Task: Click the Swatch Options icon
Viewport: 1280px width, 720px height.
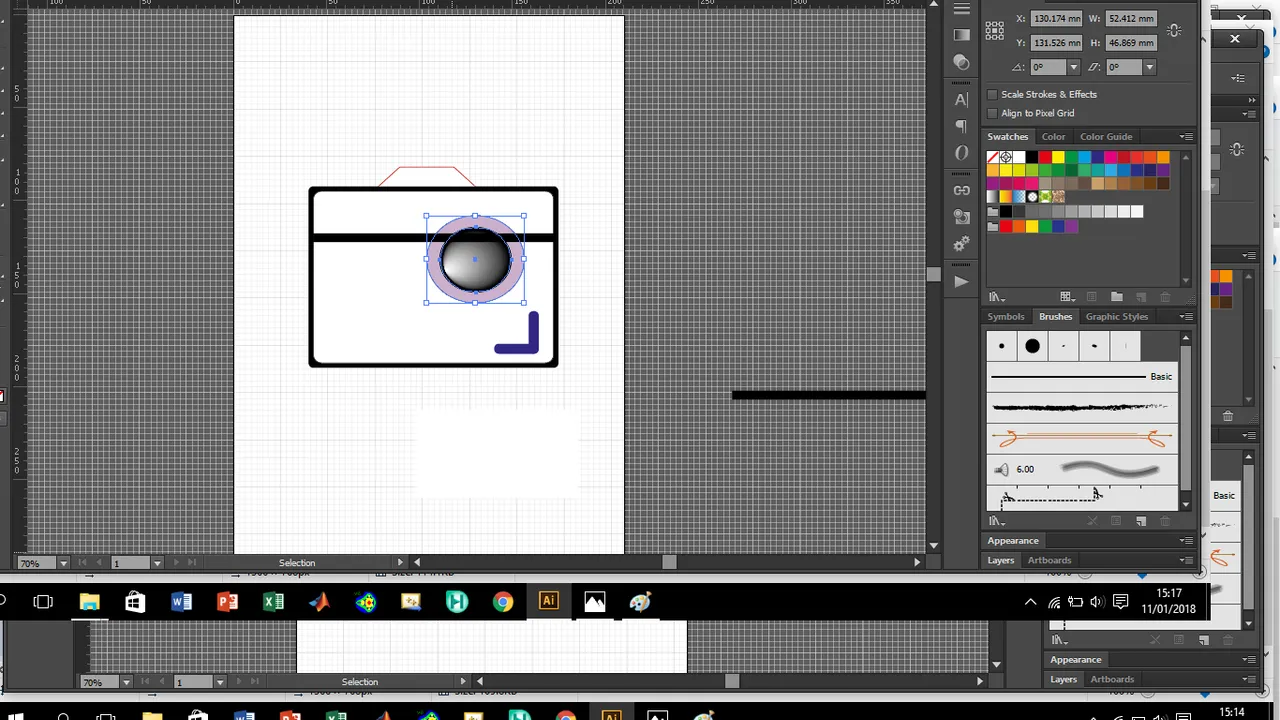Action: [x=1092, y=297]
